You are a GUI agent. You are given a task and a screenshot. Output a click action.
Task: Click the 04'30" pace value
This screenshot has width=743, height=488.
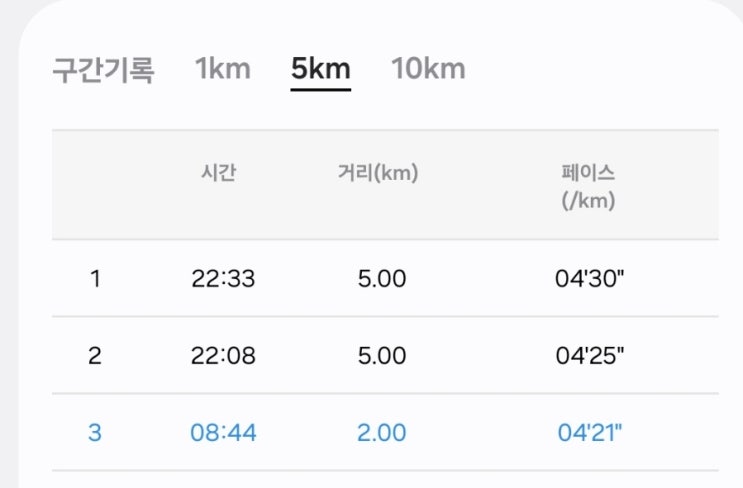pyautogui.click(x=588, y=279)
